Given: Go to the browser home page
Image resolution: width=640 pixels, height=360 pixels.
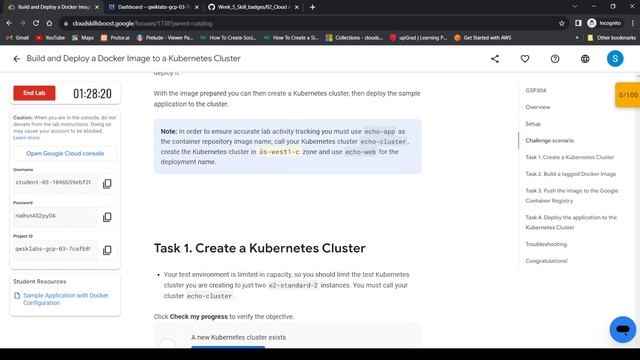Looking at the screenshot, I should pos(49,23).
